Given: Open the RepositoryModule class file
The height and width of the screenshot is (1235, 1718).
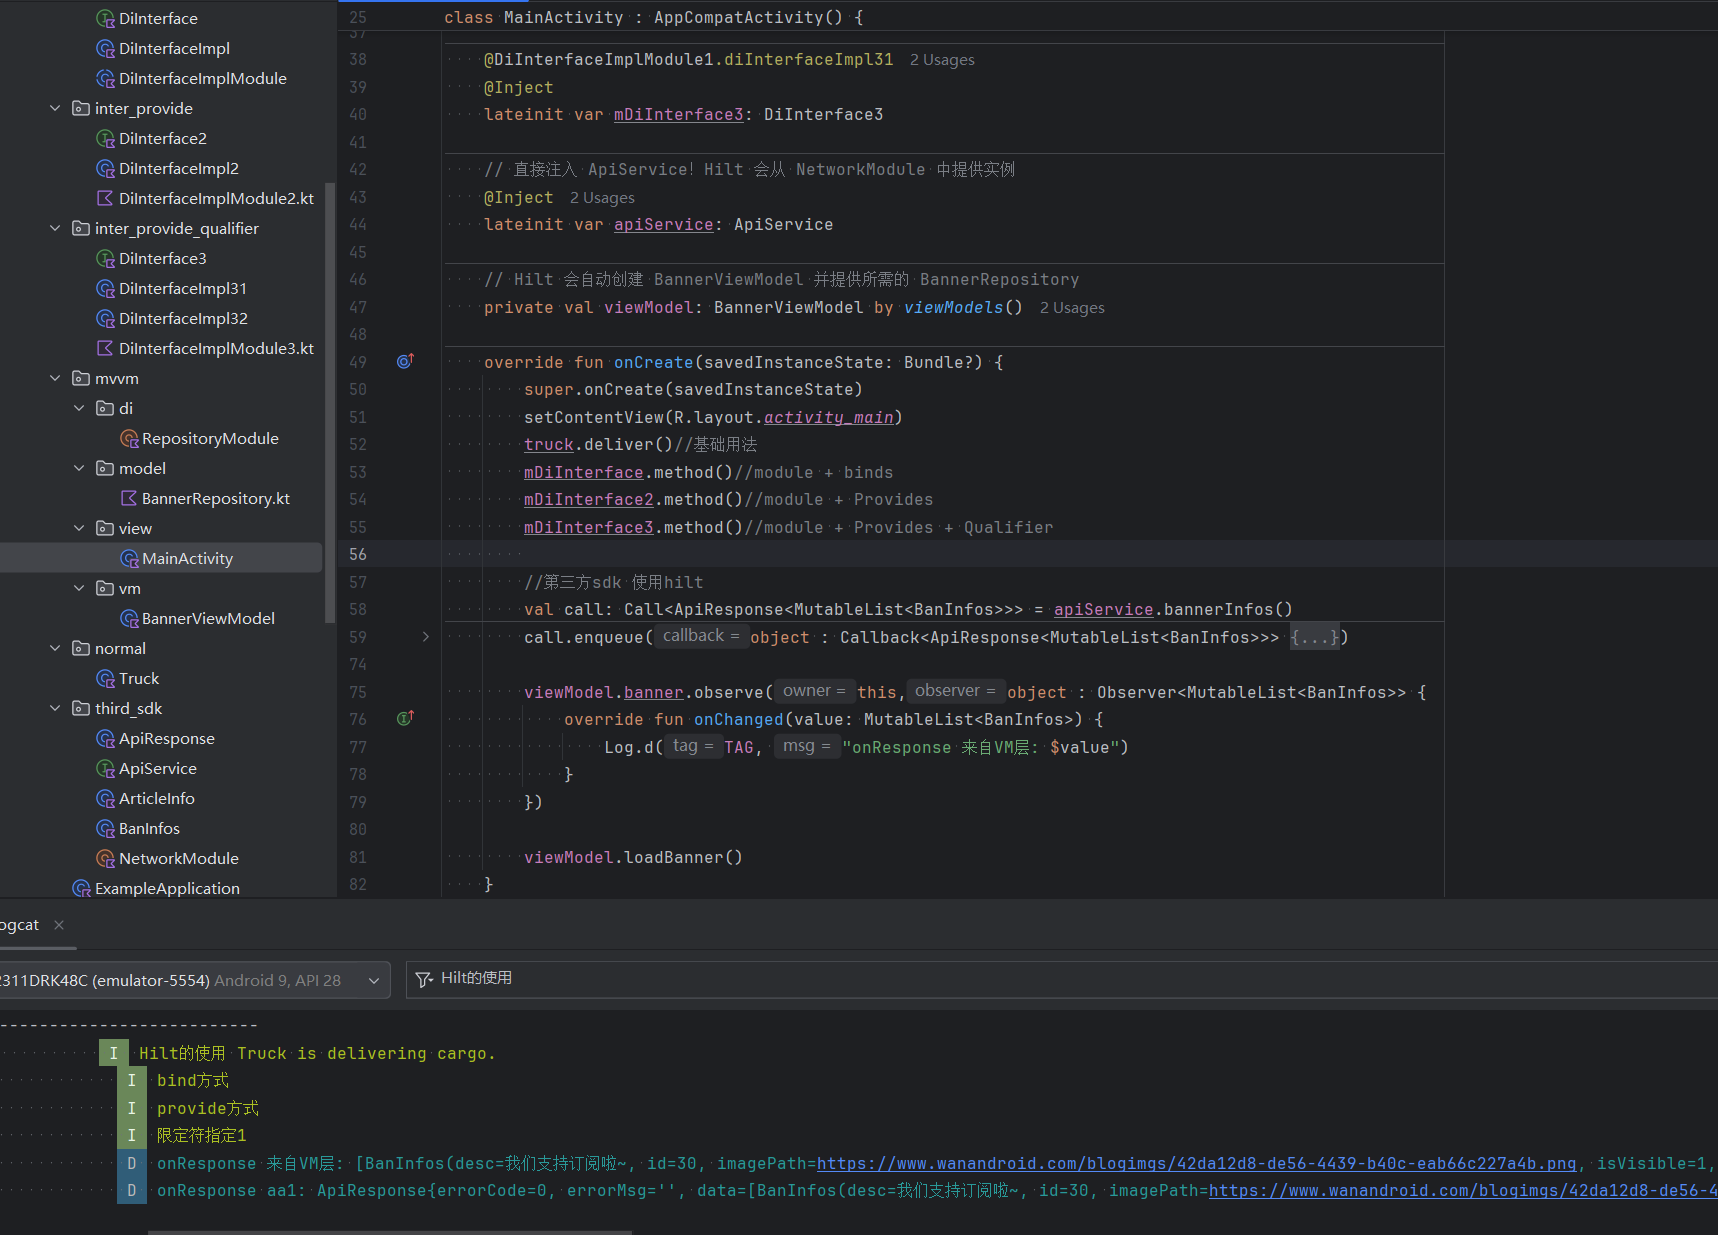Looking at the screenshot, I should [209, 439].
